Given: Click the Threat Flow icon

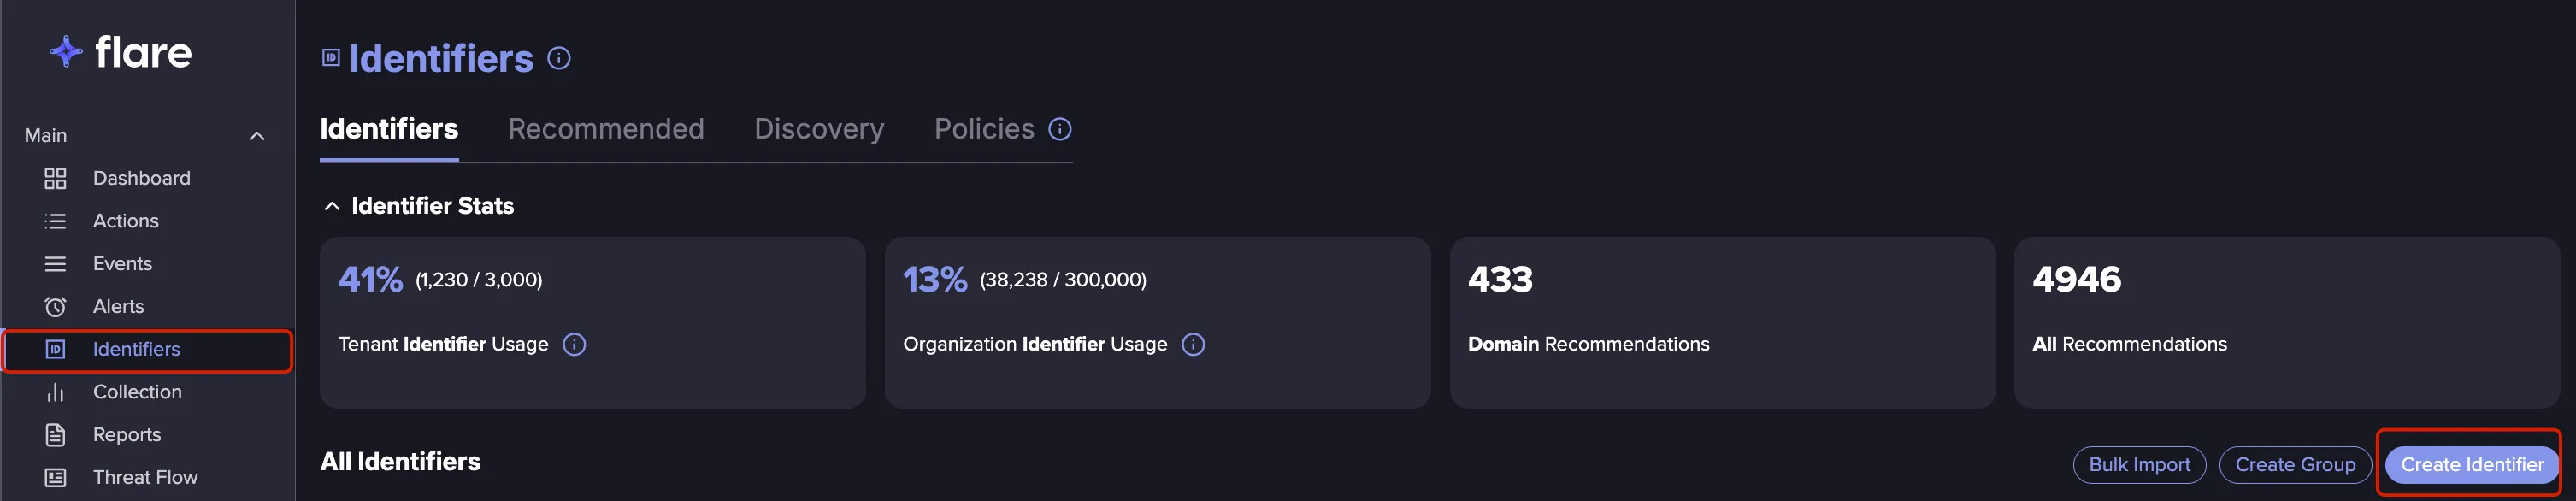Looking at the screenshot, I should point(55,478).
